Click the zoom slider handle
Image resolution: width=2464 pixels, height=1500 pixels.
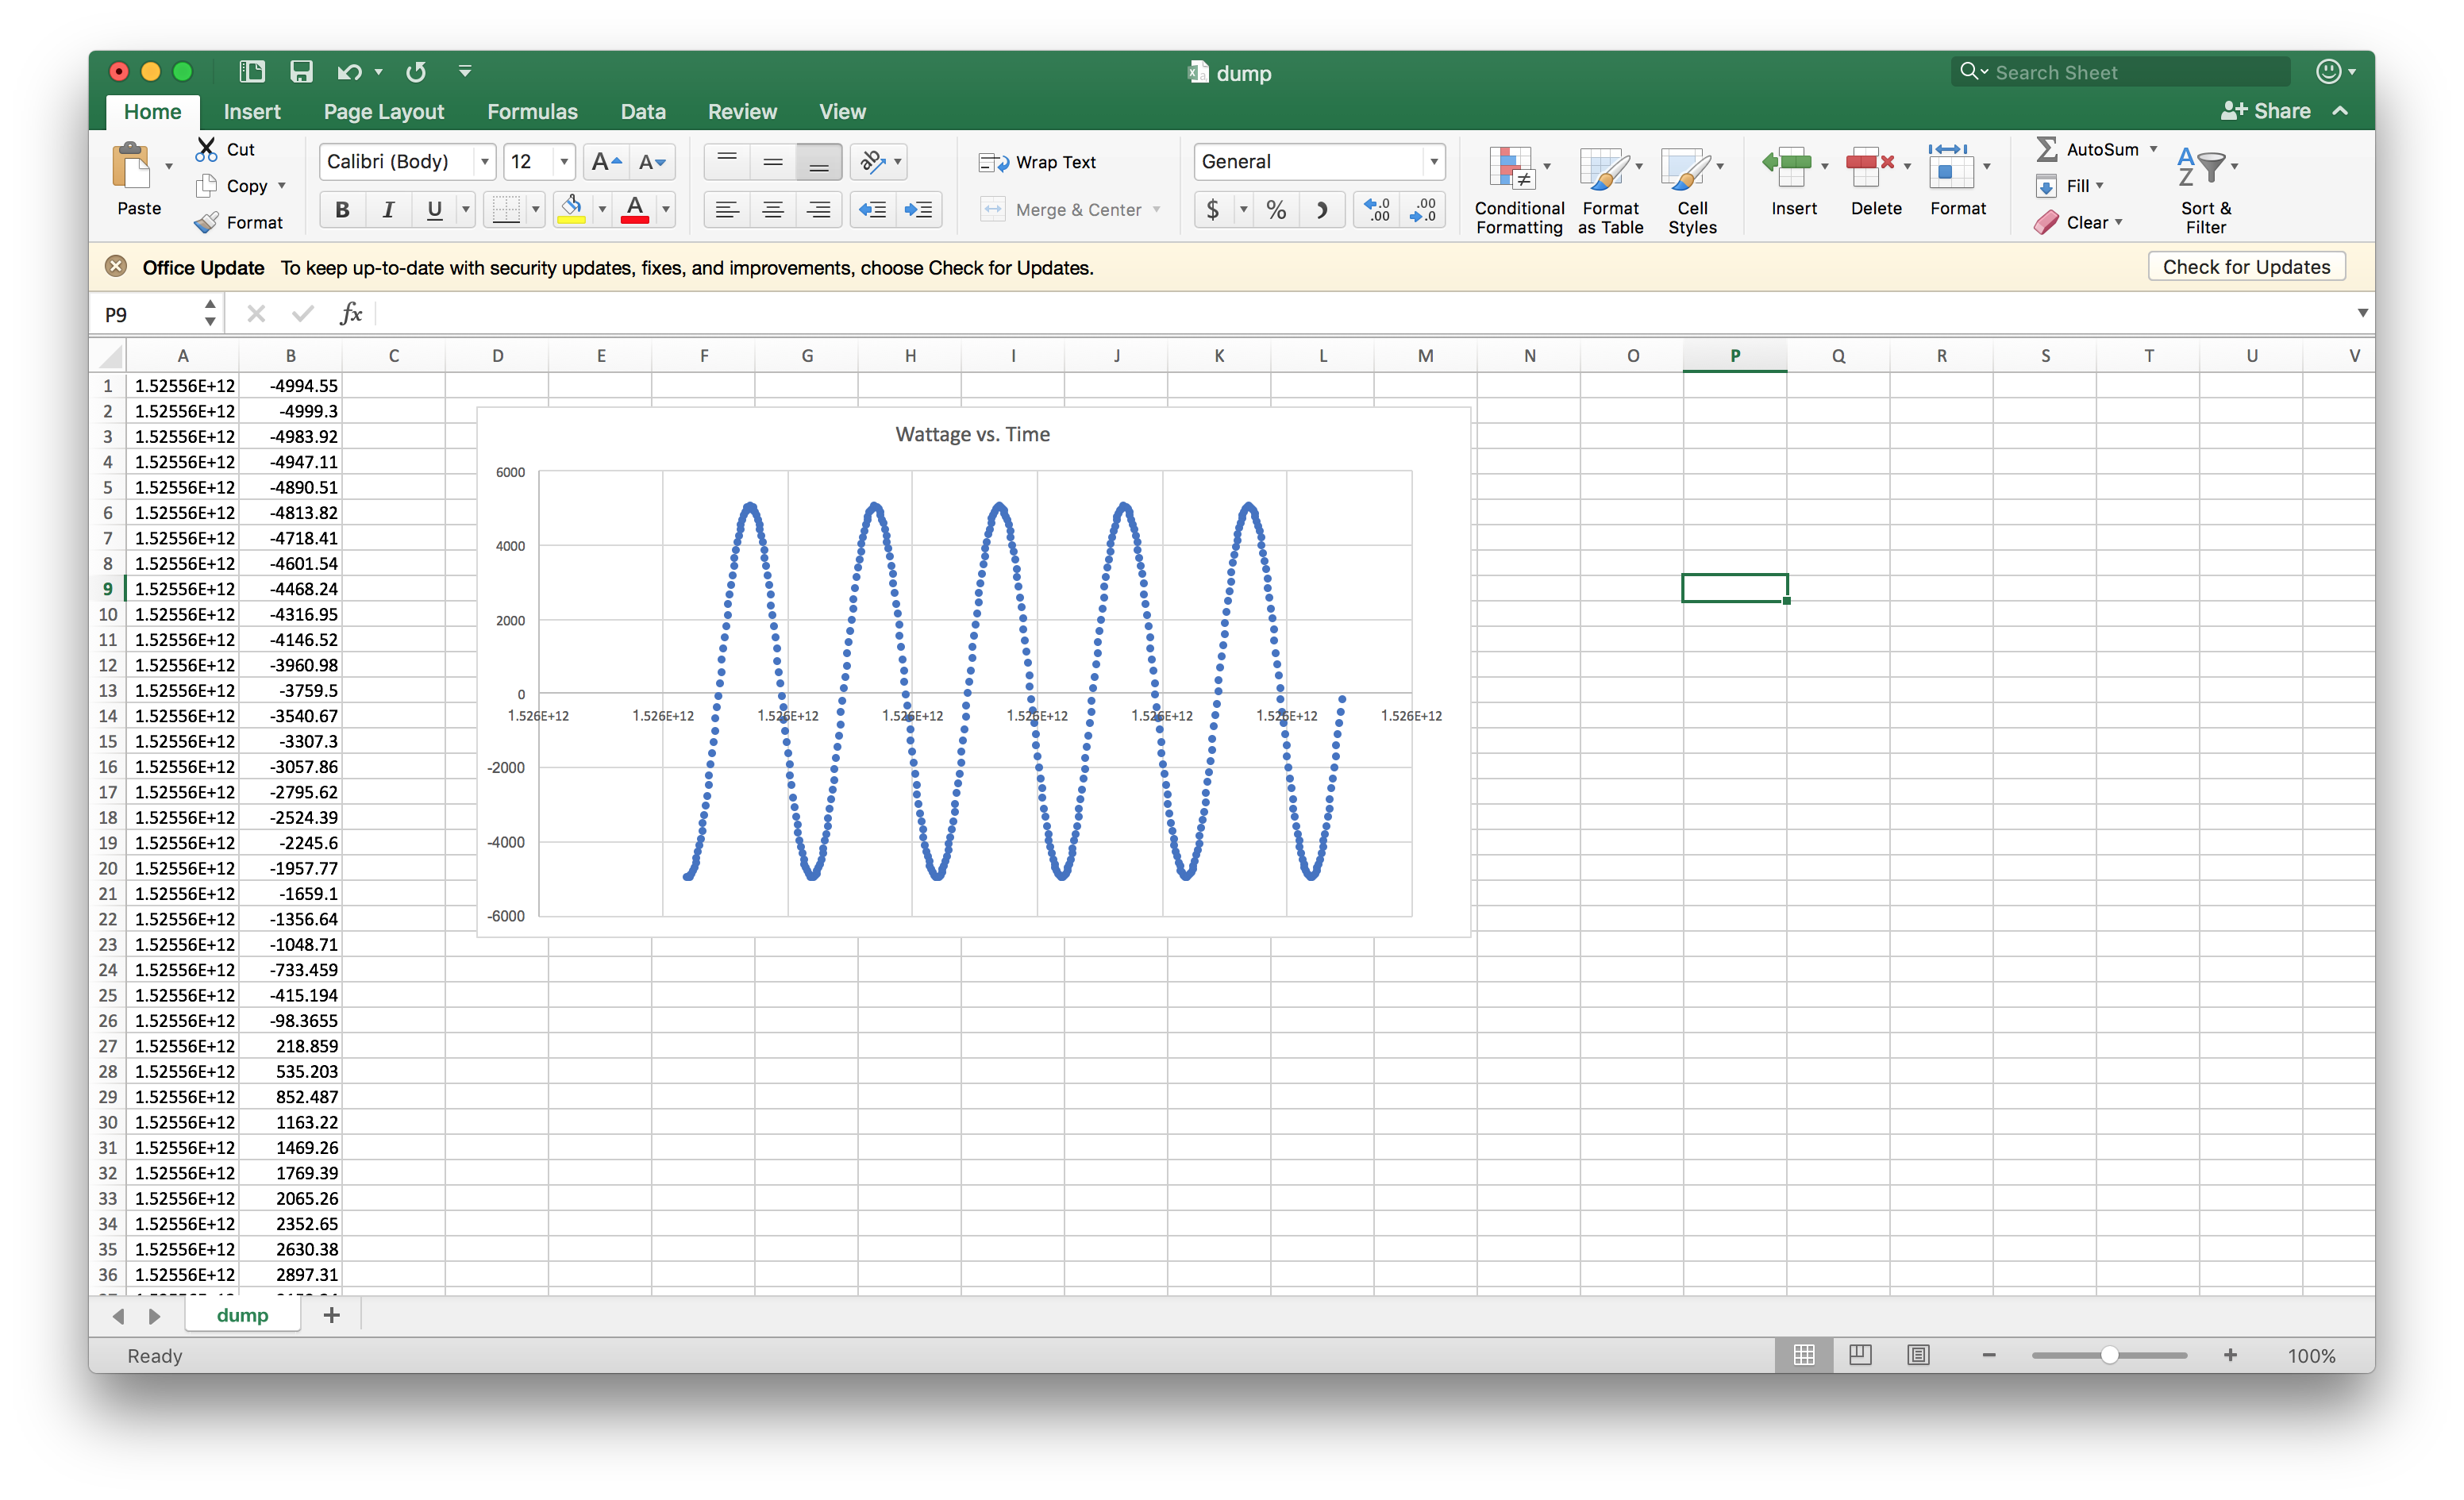[2109, 1355]
